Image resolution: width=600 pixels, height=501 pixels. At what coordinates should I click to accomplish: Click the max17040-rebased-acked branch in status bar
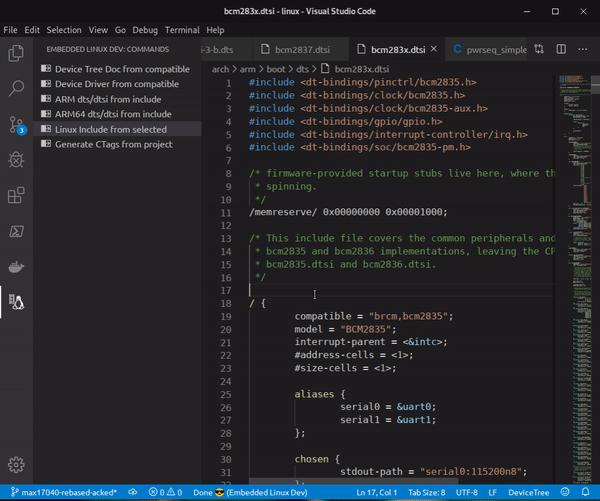point(64,493)
